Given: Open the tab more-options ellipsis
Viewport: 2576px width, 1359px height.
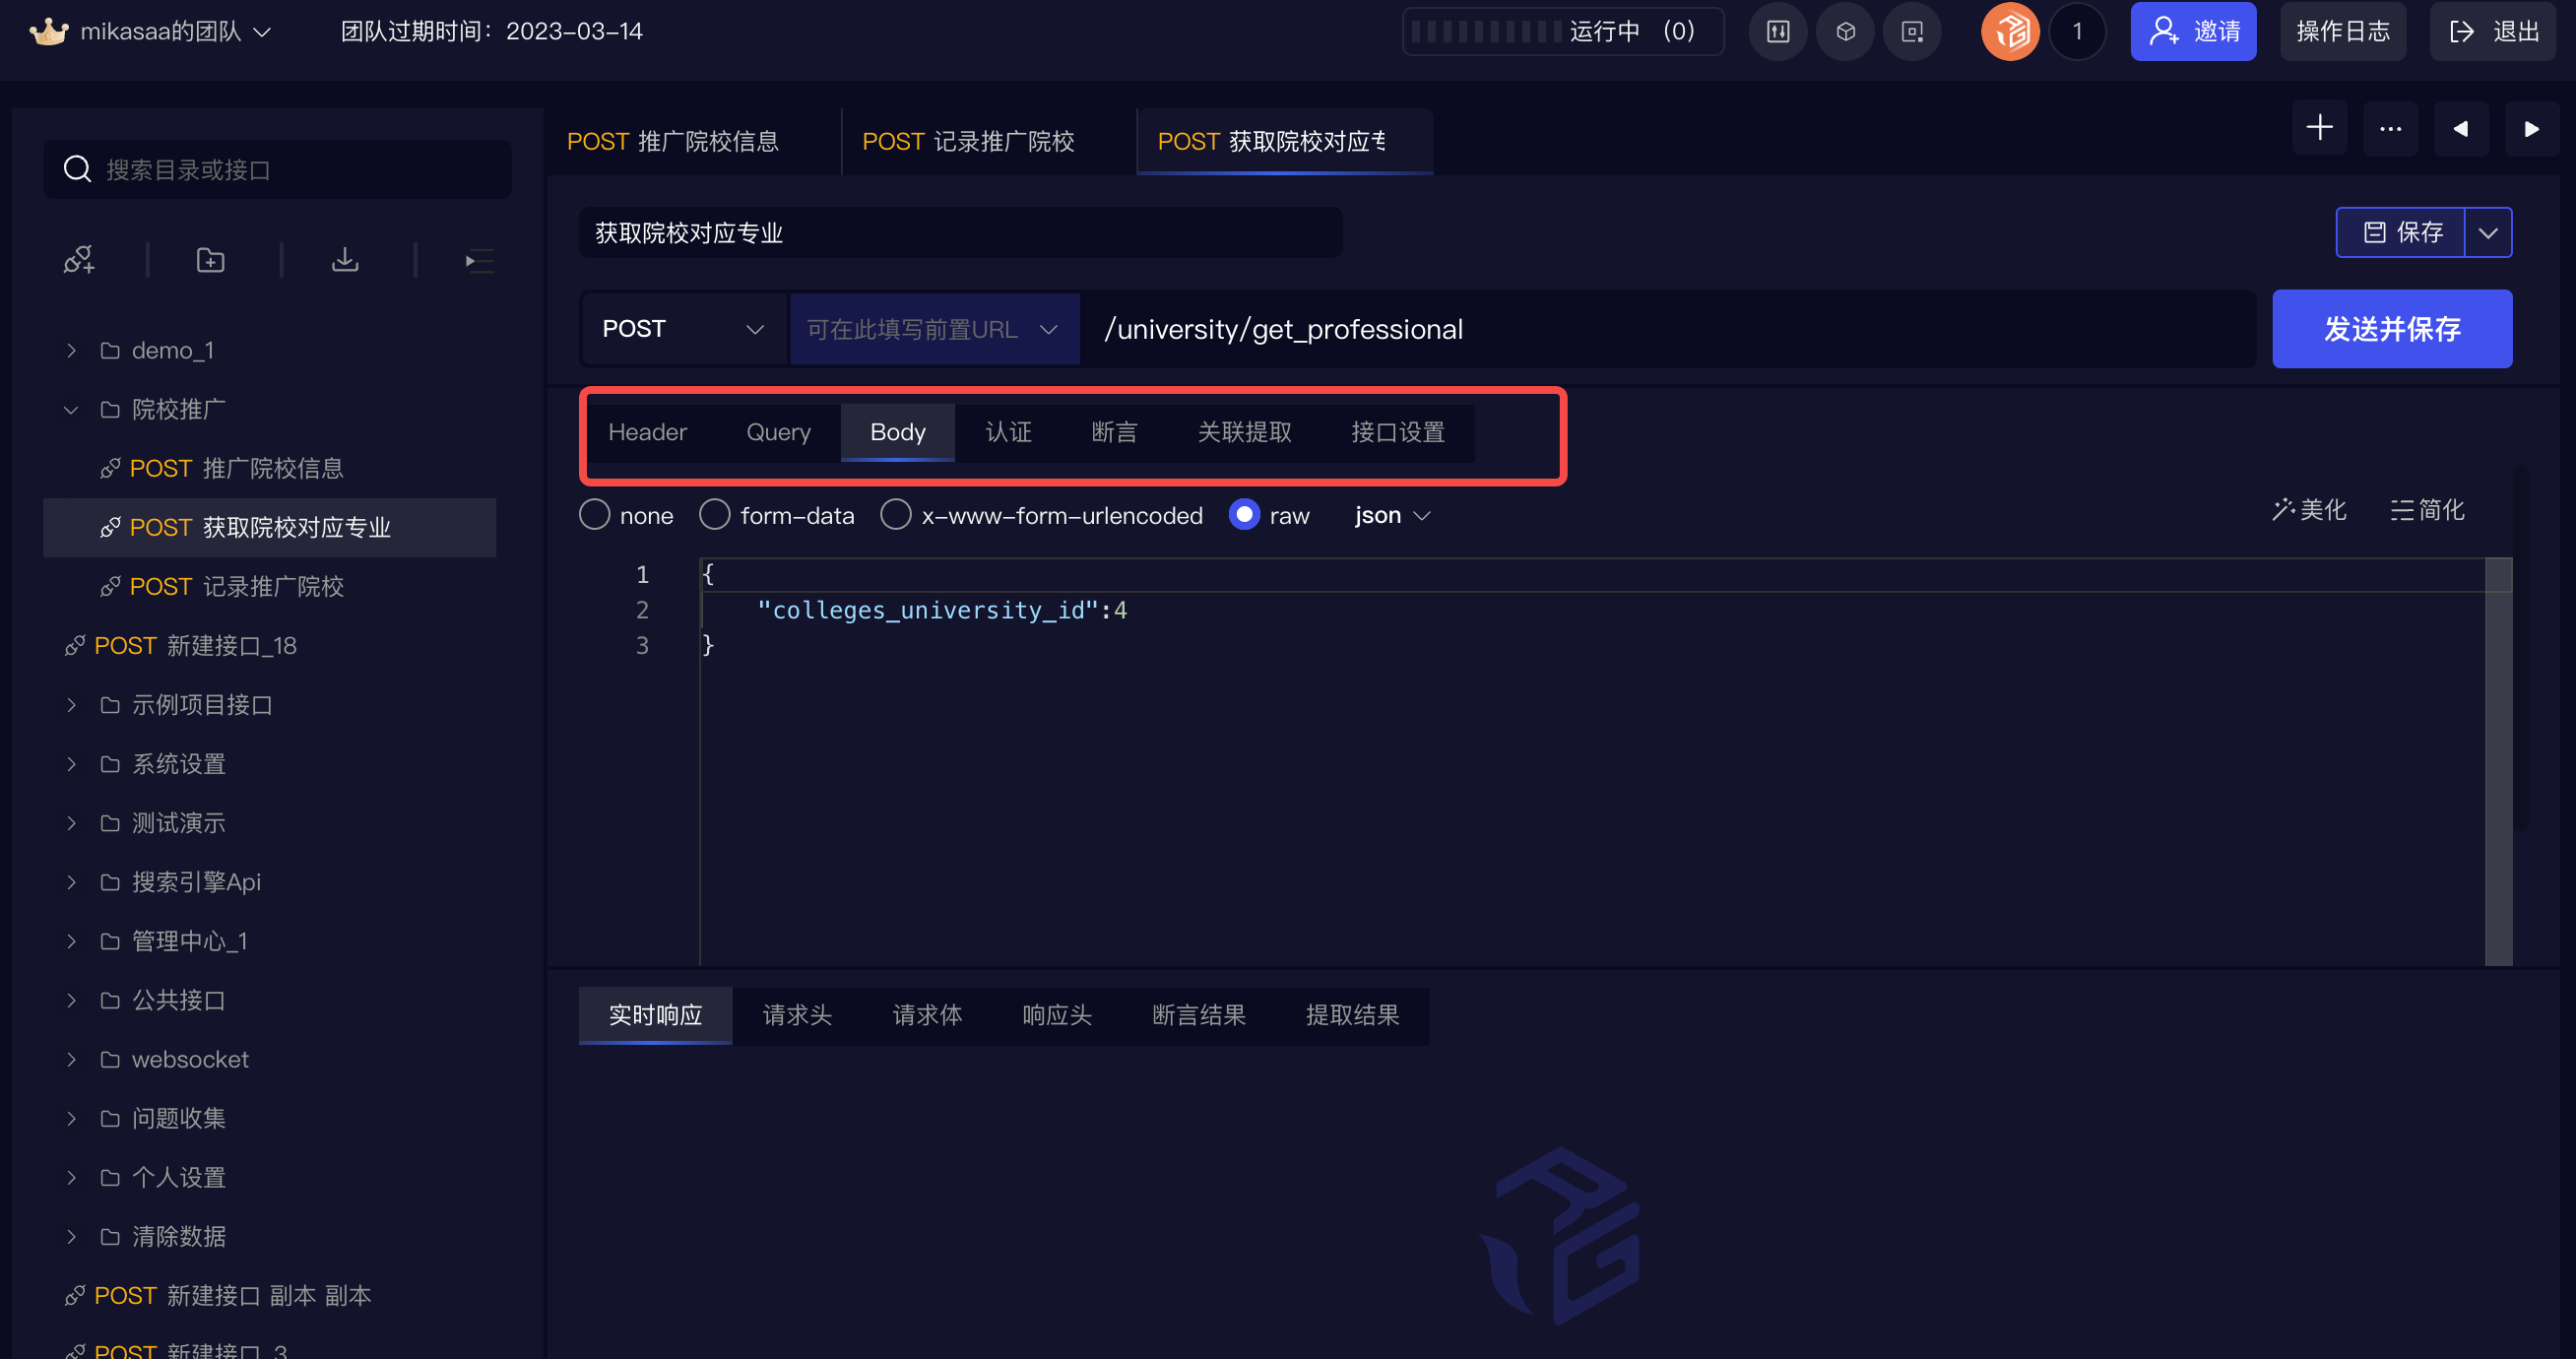Looking at the screenshot, I should [2390, 128].
